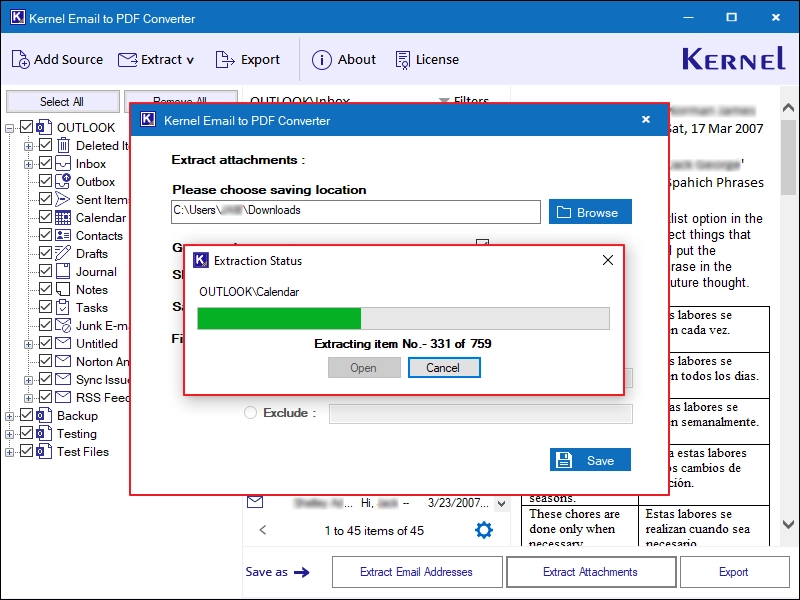This screenshot has height=600, width=800.
Task: Click the Browse button
Action: (x=590, y=212)
